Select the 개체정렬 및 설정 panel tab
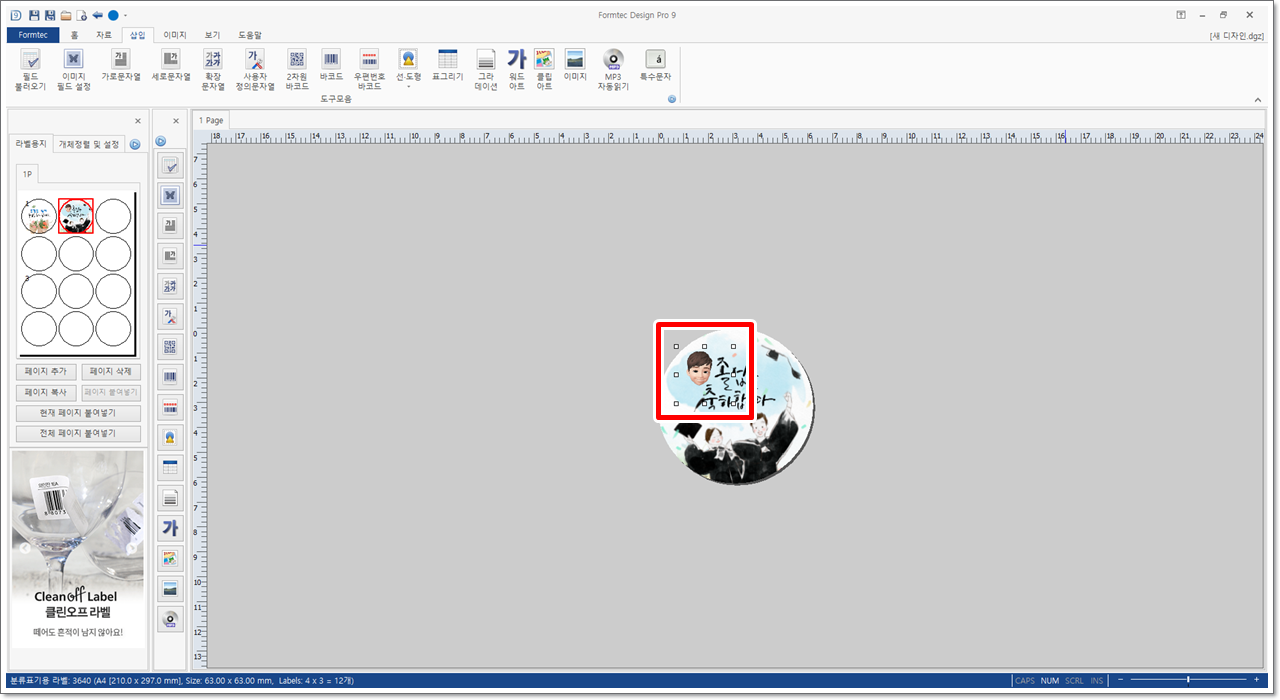 coord(89,144)
